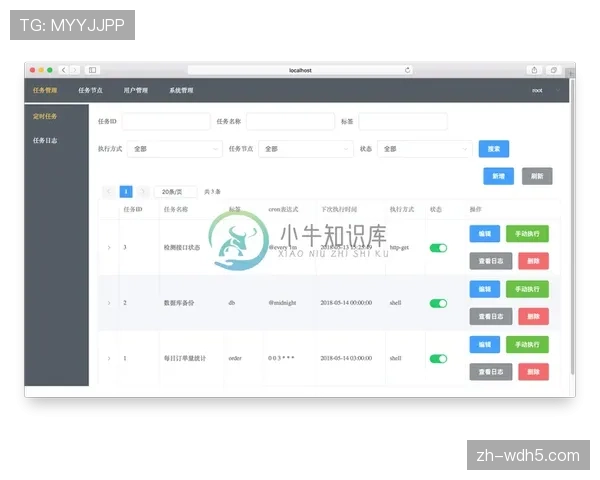
Task: Click 编辑 for task 检测接口状态
Action: point(484,234)
